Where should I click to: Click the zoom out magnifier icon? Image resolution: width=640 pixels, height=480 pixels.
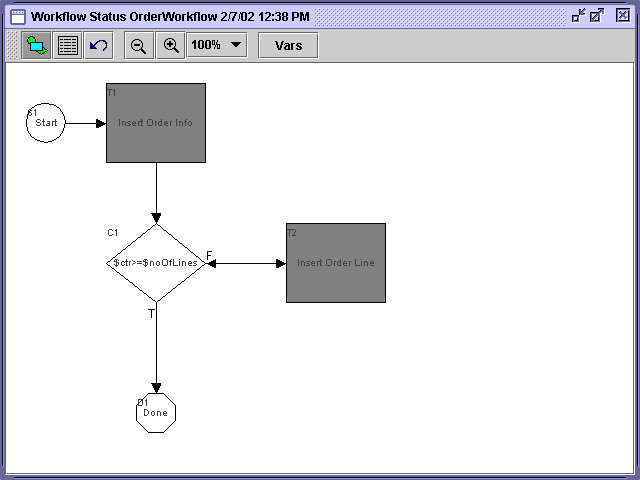tap(139, 45)
